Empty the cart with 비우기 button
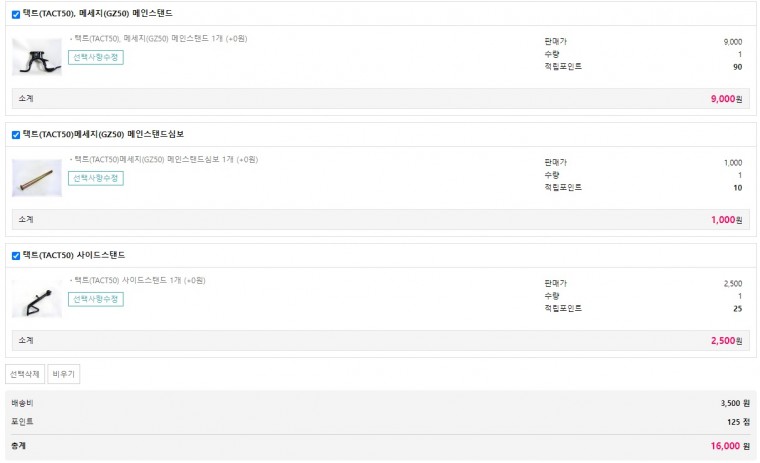 (63, 374)
